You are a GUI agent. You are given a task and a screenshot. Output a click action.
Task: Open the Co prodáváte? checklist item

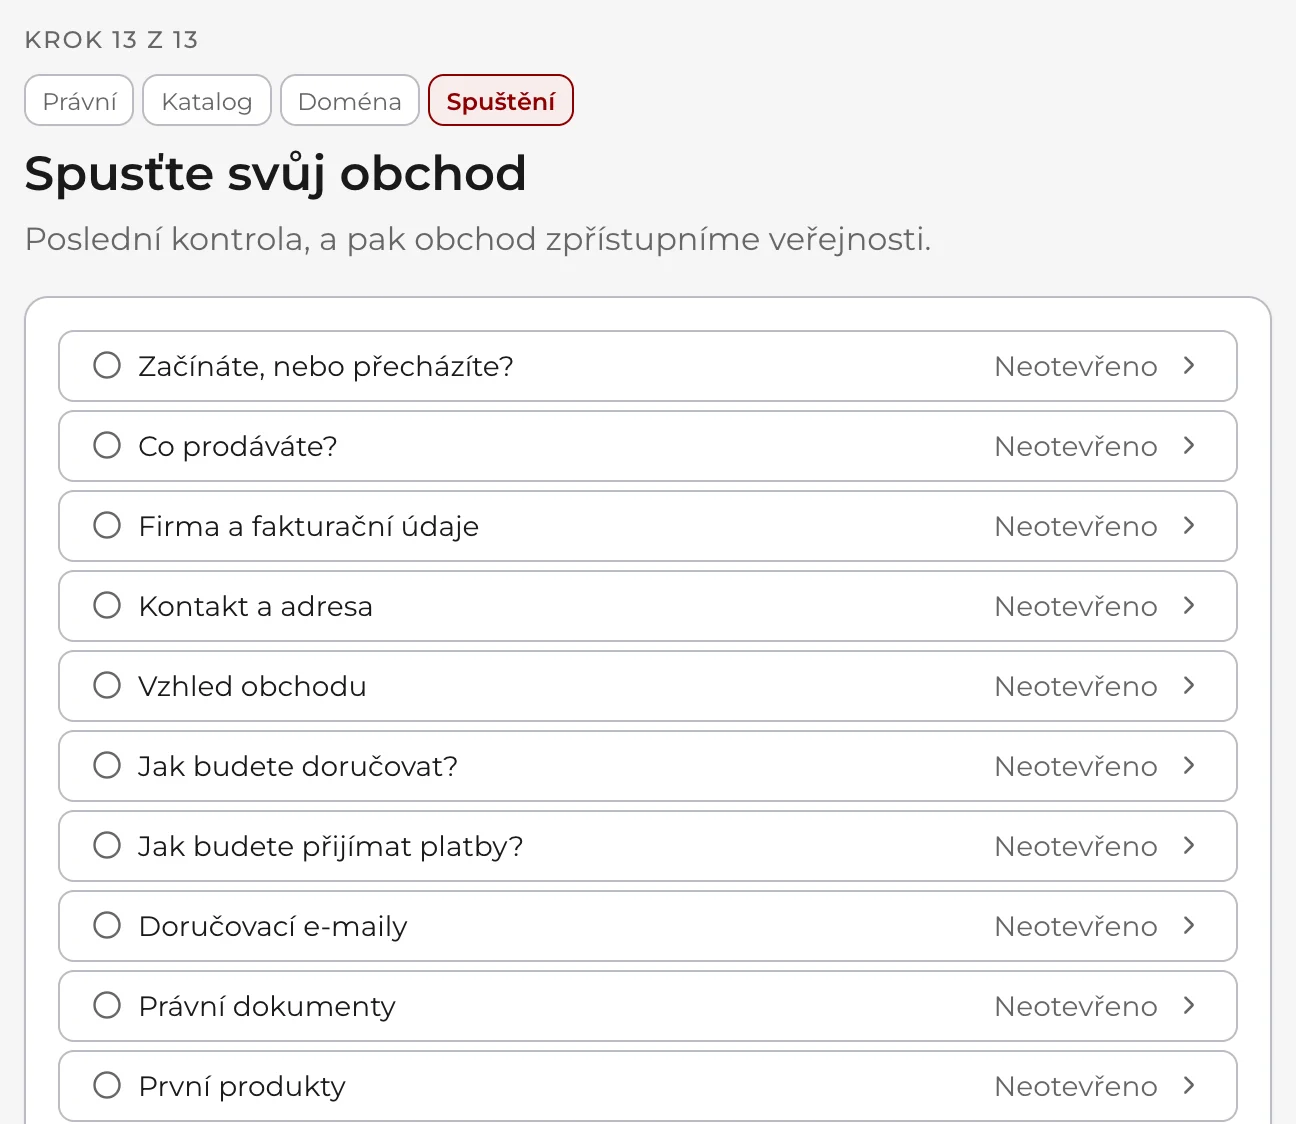[648, 446]
